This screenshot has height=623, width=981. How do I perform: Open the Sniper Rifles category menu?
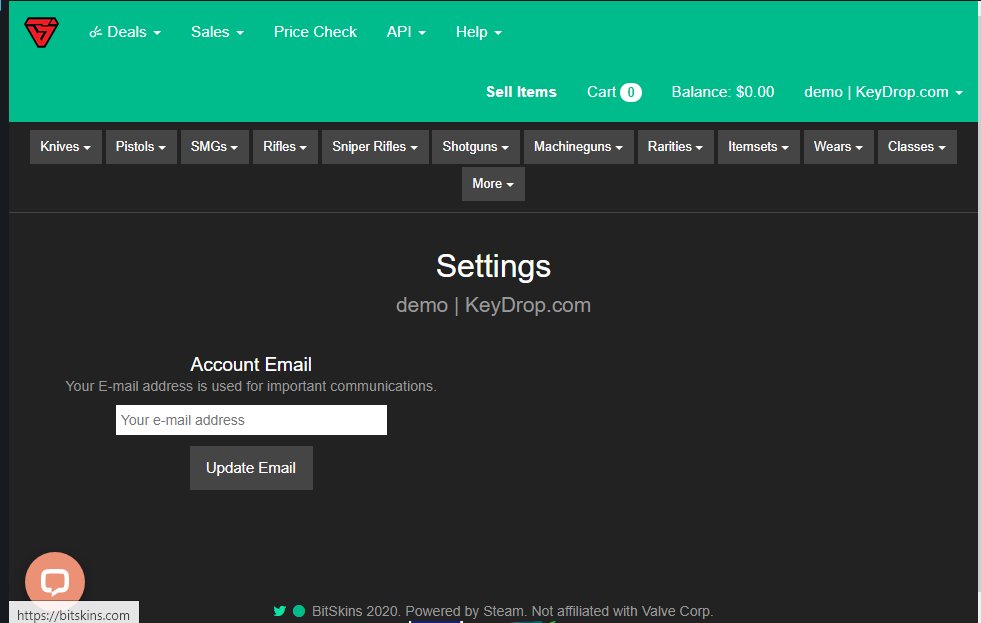(x=375, y=147)
